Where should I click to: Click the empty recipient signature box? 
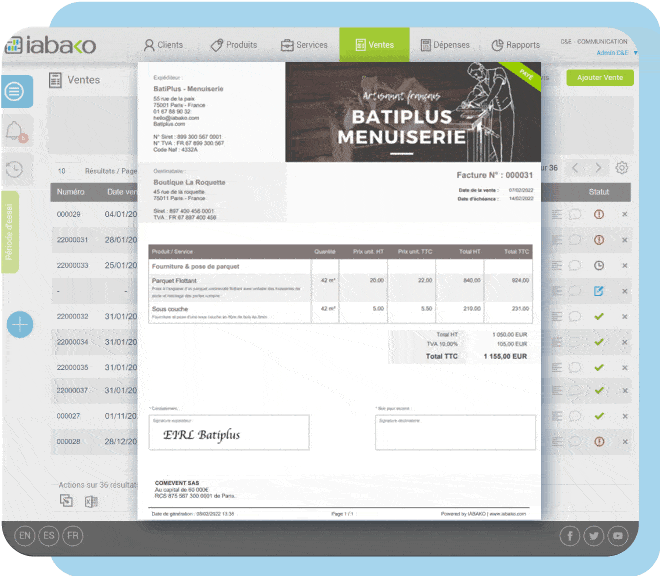[455, 432]
